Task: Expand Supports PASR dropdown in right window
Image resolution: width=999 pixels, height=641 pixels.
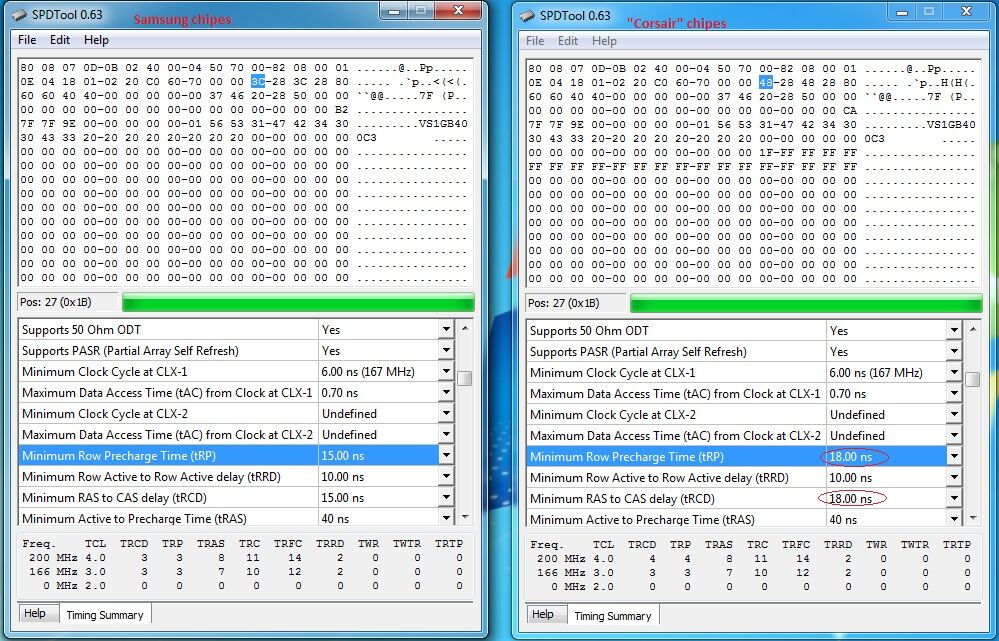Action: [954, 352]
